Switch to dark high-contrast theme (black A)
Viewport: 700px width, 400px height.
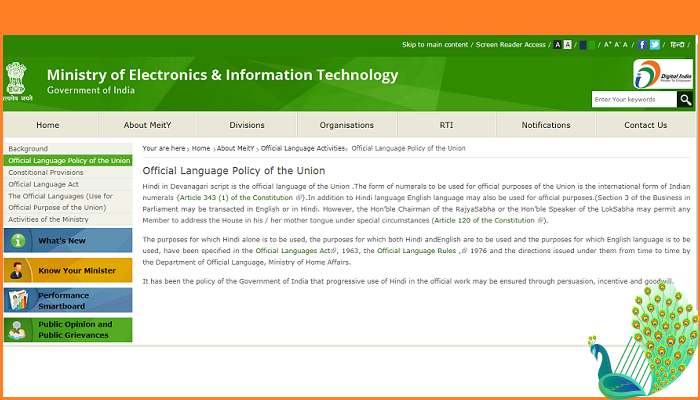(x=555, y=45)
